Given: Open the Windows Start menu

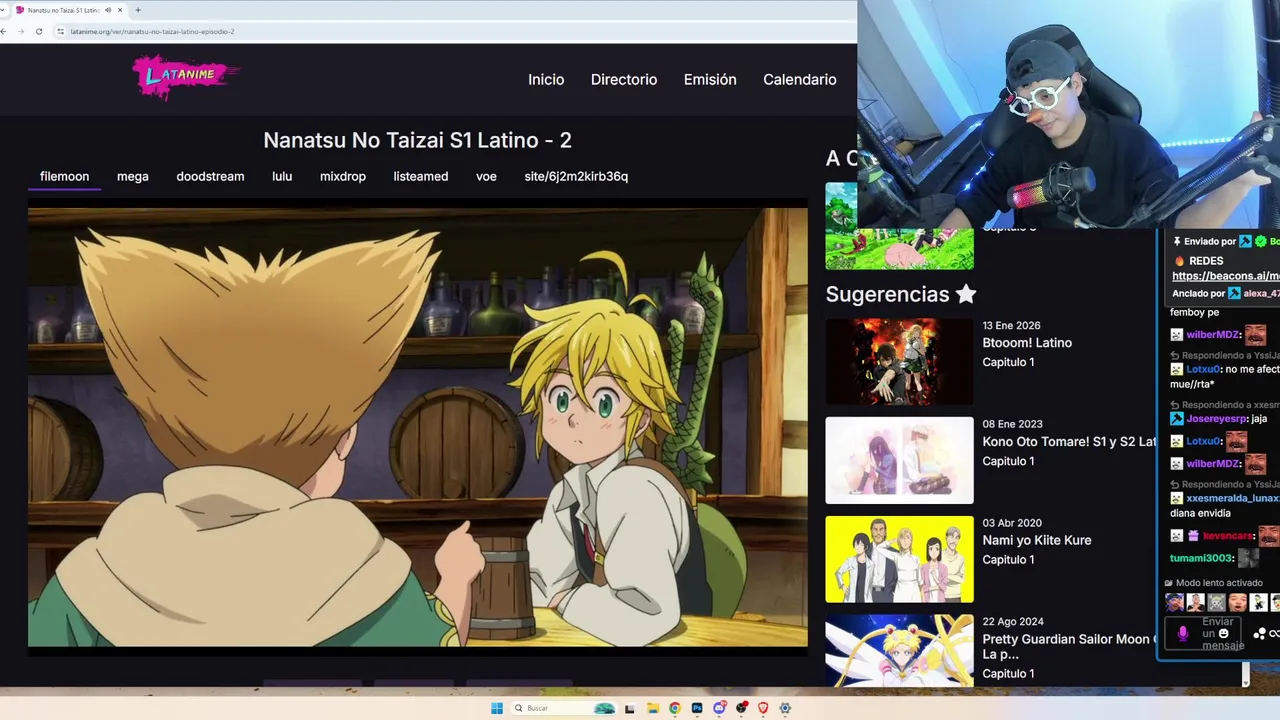Looking at the screenshot, I should pos(497,708).
